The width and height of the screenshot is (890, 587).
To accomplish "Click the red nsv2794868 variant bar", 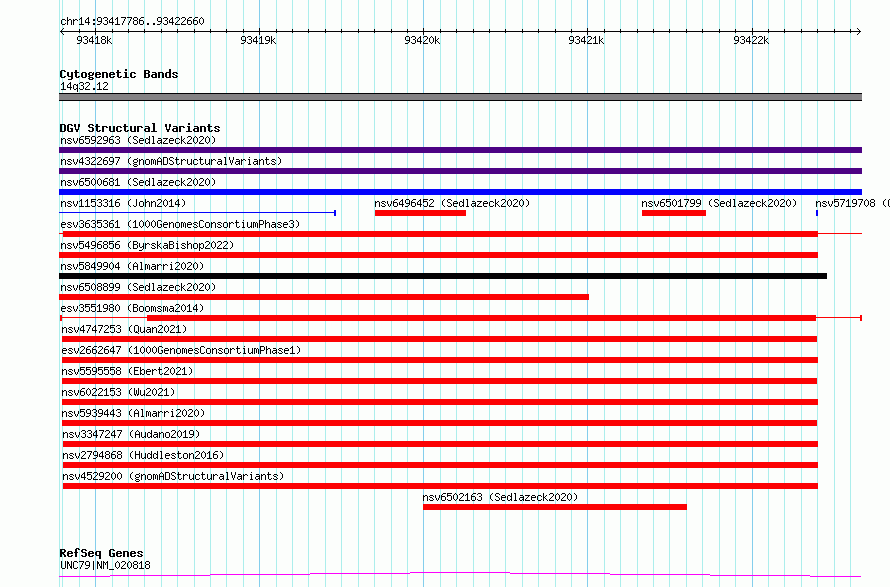I will point(440,465).
